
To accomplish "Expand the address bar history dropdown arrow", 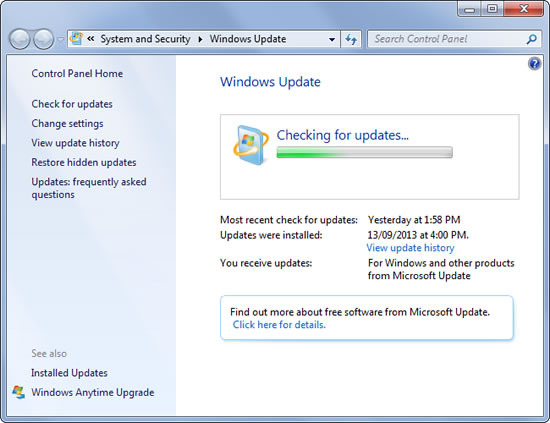I will [332, 39].
